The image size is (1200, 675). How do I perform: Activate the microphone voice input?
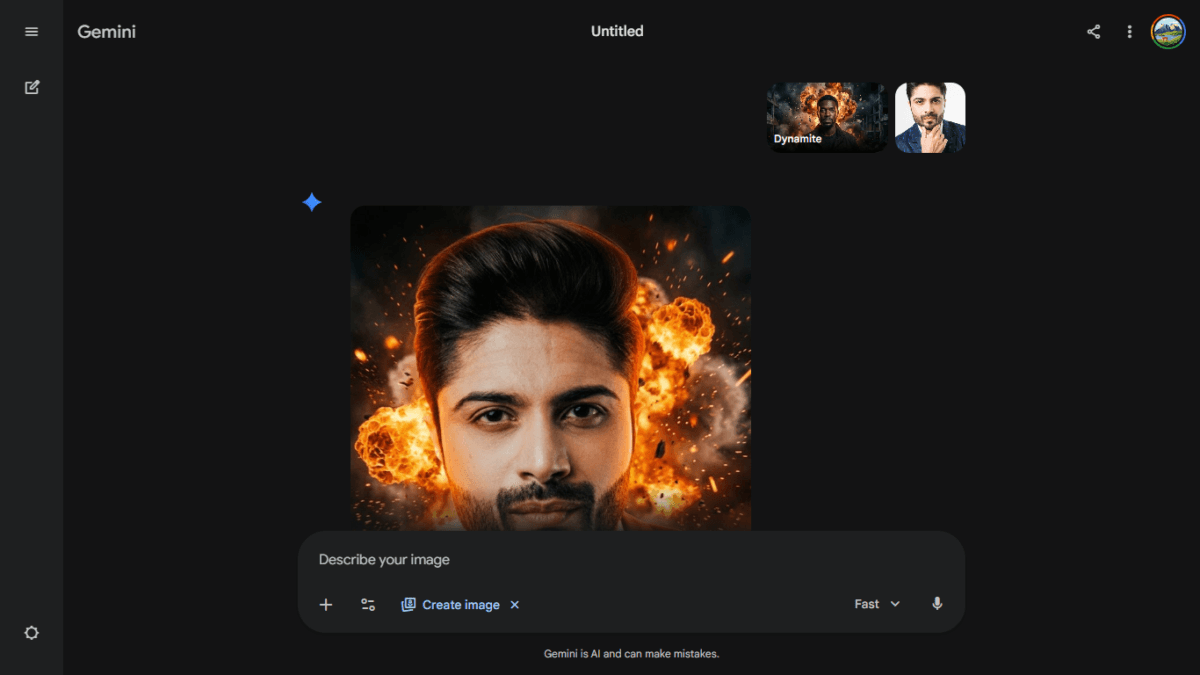coord(937,604)
